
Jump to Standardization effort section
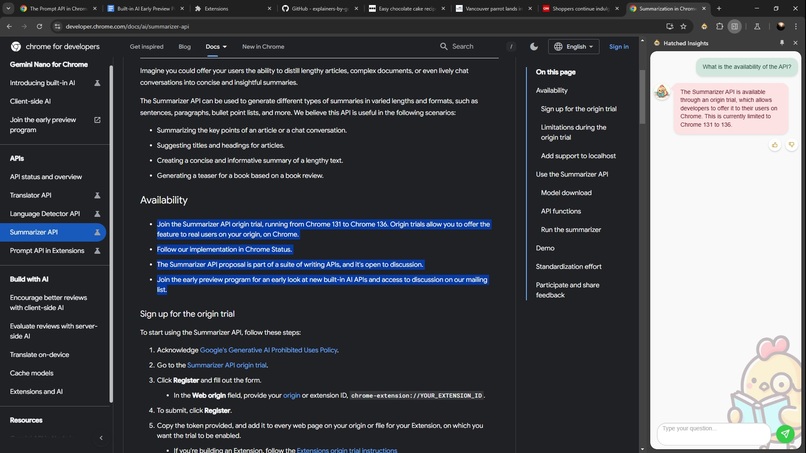tap(569, 267)
